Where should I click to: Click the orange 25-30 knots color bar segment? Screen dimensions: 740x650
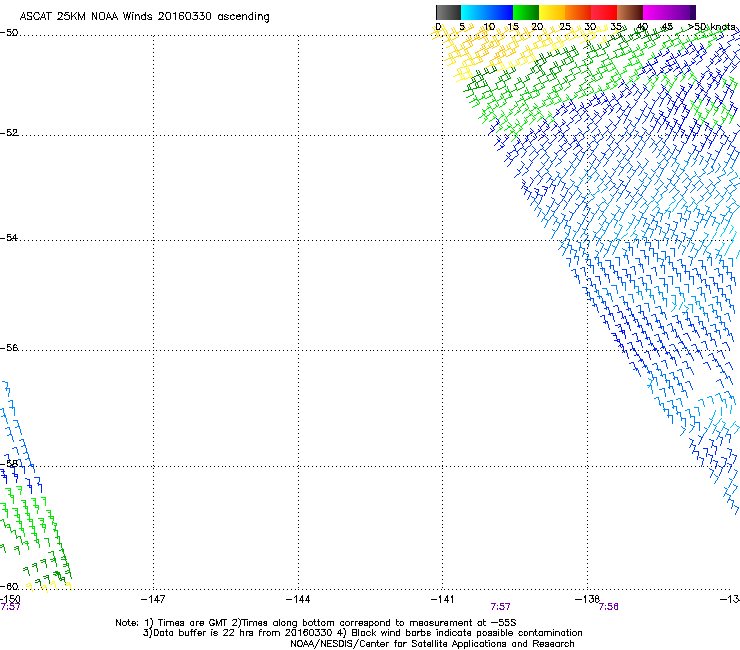pyautogui.click(x=578, y=12)
